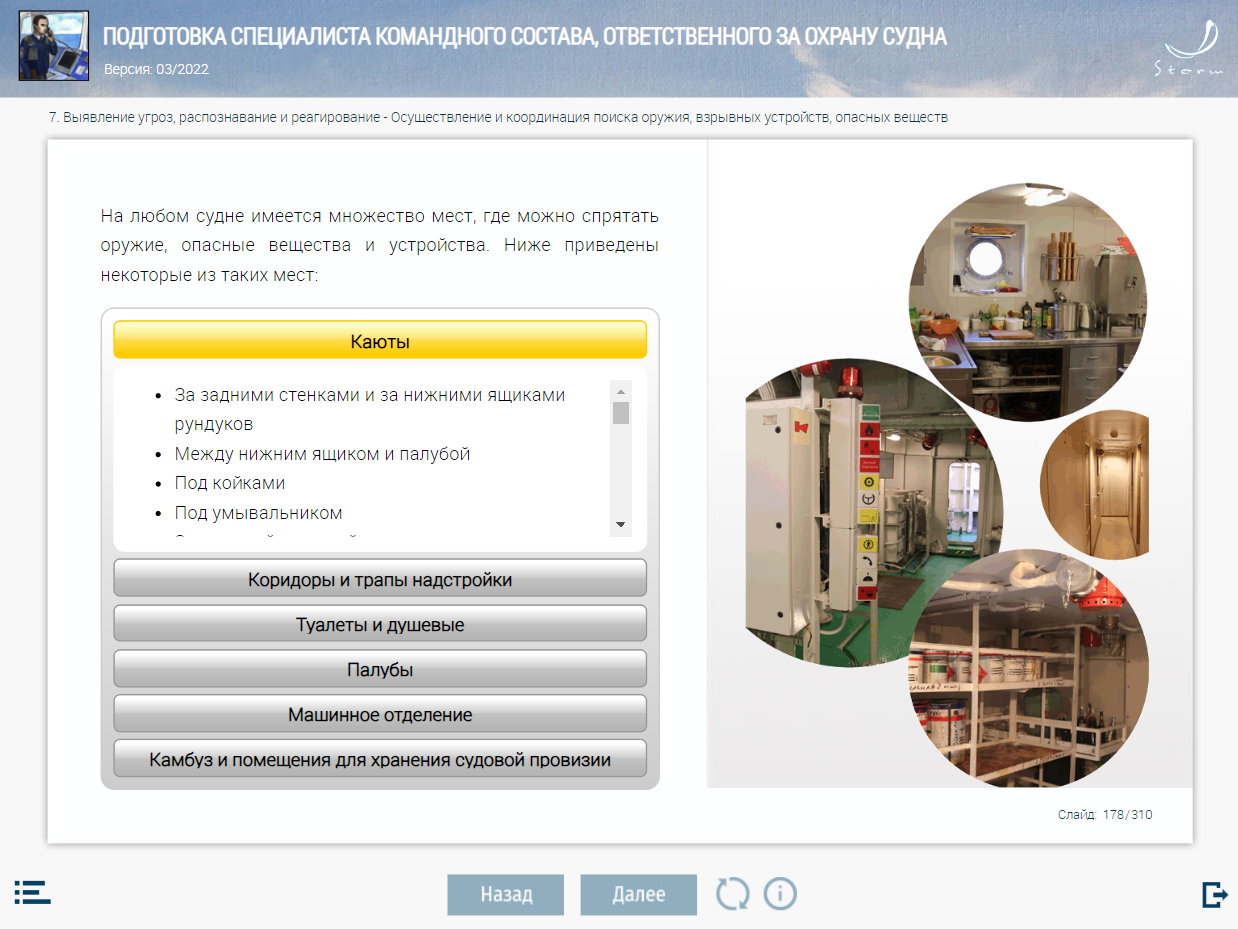Collapse the Каюты accordion section
Image resolution: width=1238 pixels, height=929 pixels.
pos(380,340)
